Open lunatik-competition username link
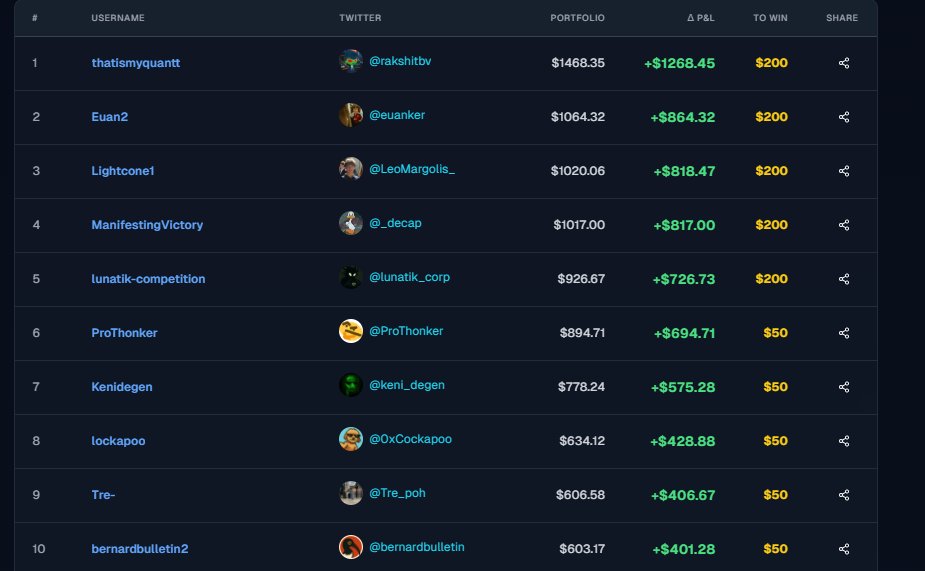Screen dimensions: 925x571 click(x=148, y=279)
